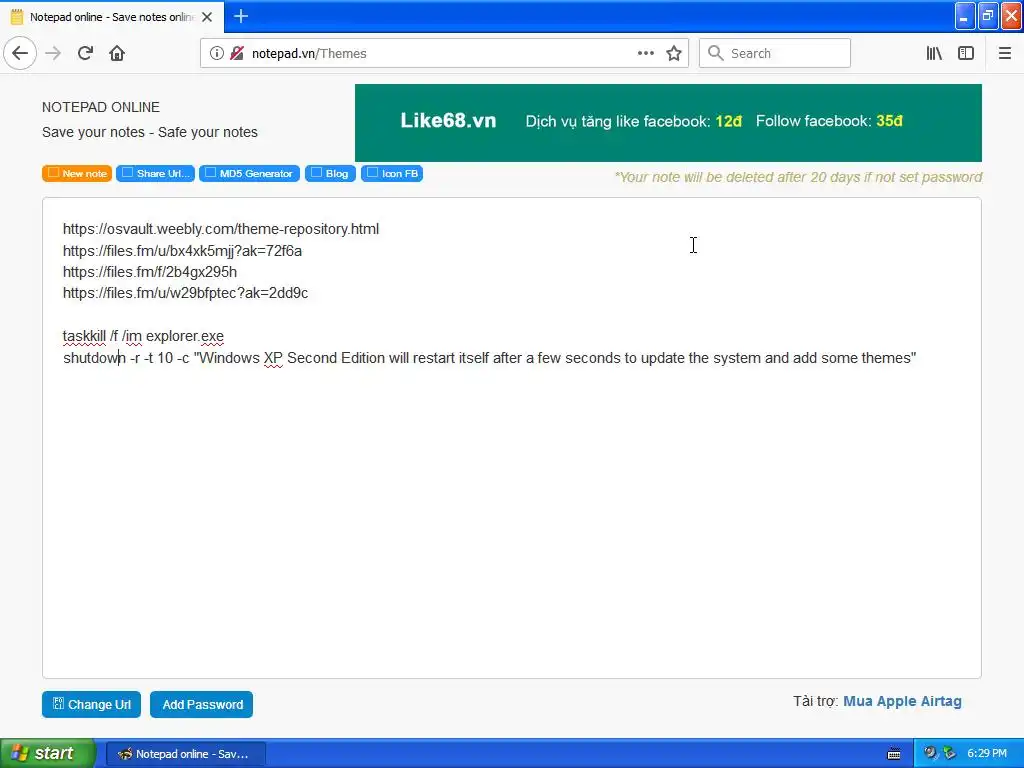Screen dimensions: 1024x768
Task: Bookmark this page with the star
Action: [674, 53]
